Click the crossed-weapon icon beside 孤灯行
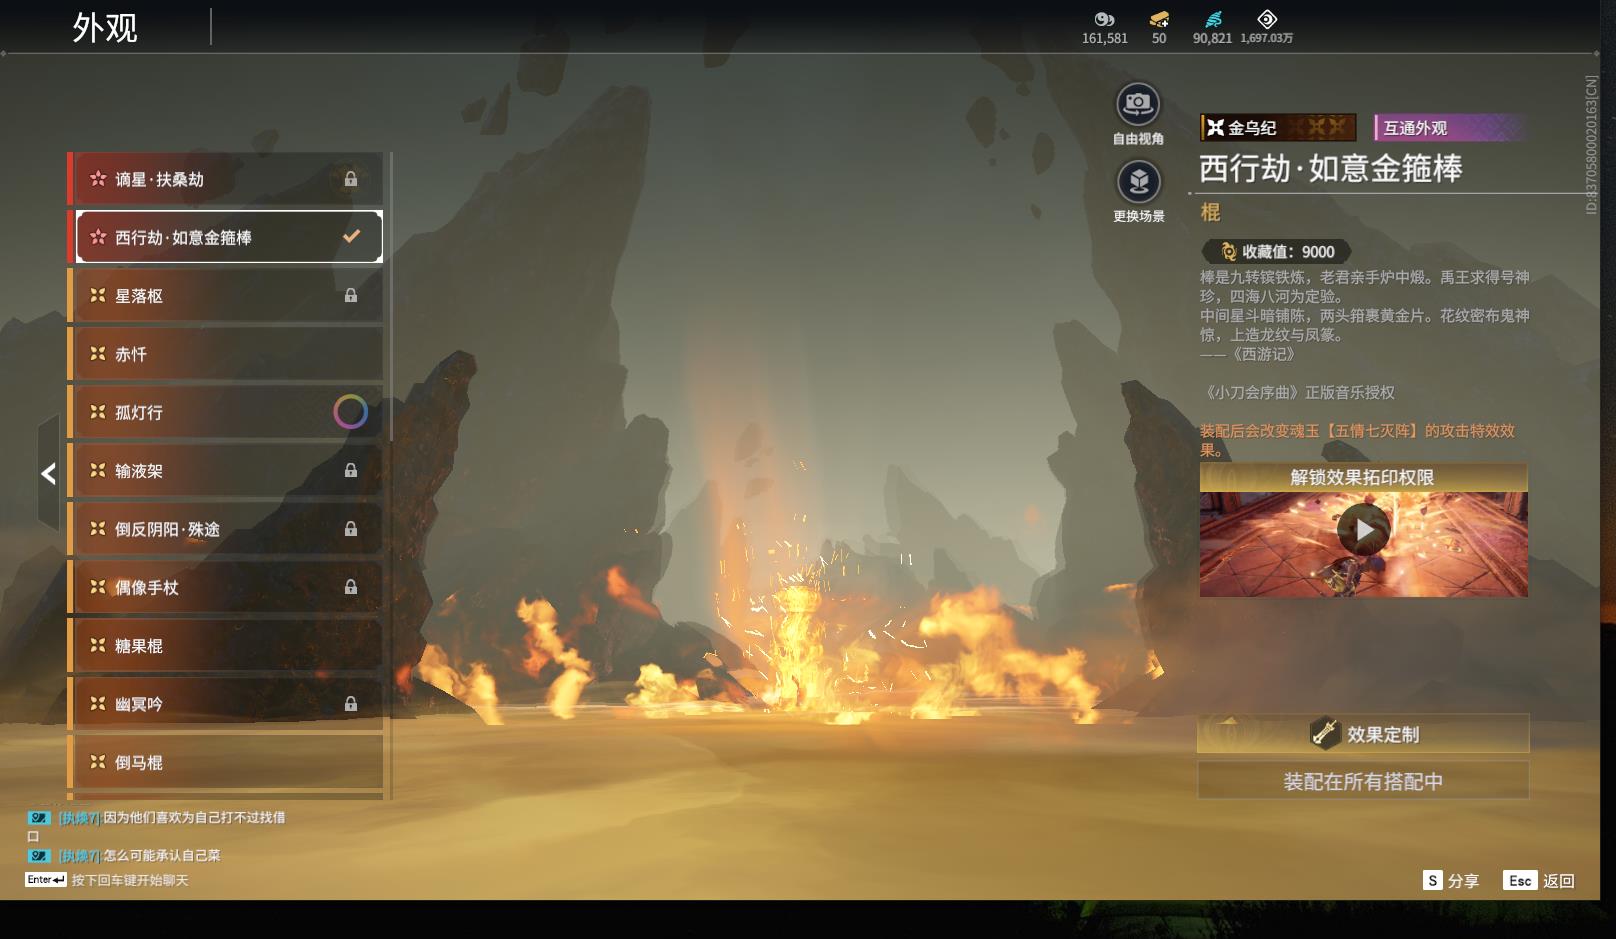This screenshot has height=939, width=1616. pyautogui.click(x=98, y=412)
